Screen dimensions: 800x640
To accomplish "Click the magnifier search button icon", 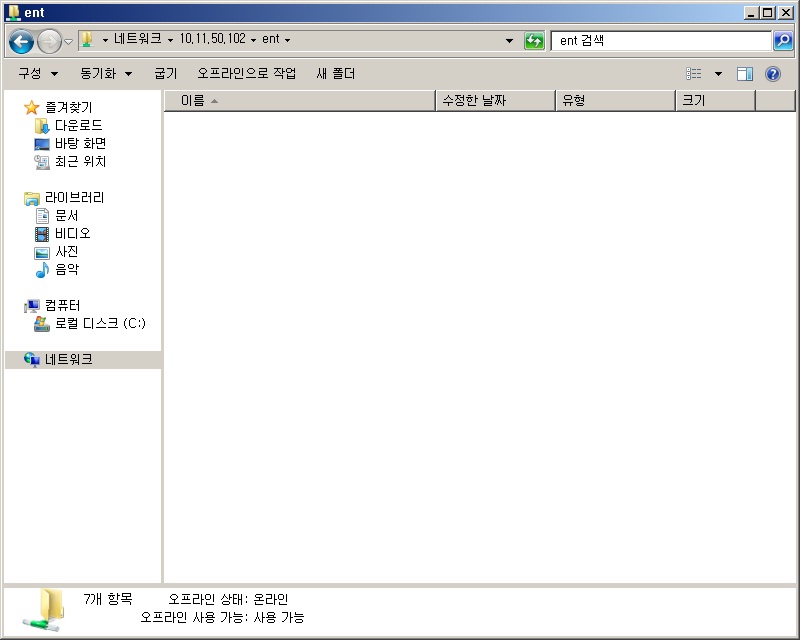I will [x=783, y=40].
